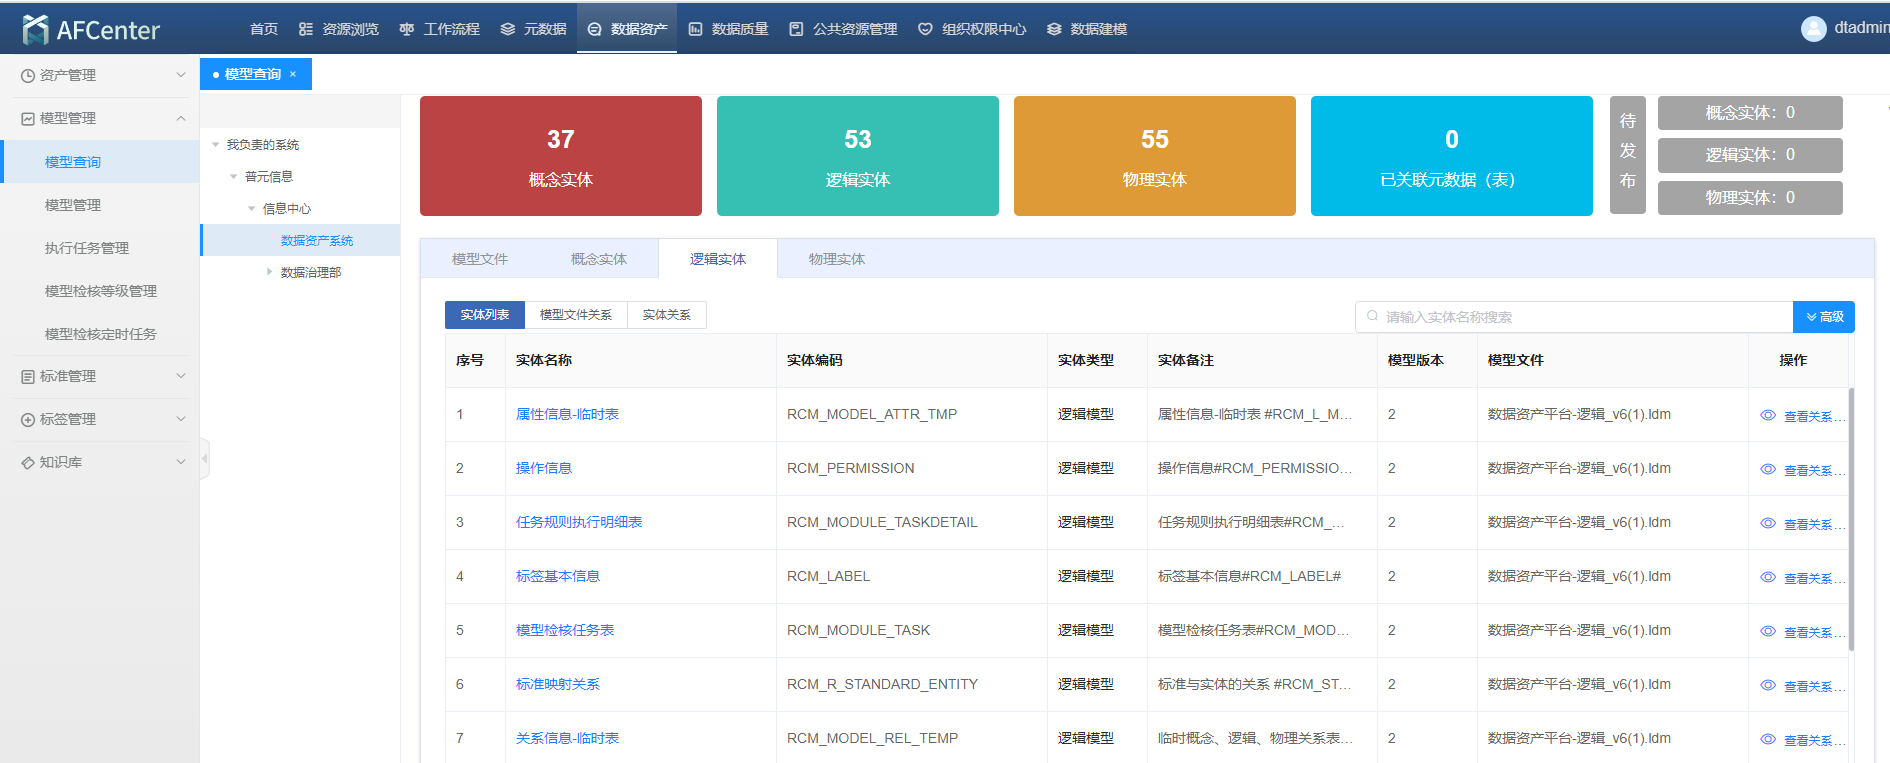
Task: Collapse the 我负责的系统 tree node
Action: [216, 145]
